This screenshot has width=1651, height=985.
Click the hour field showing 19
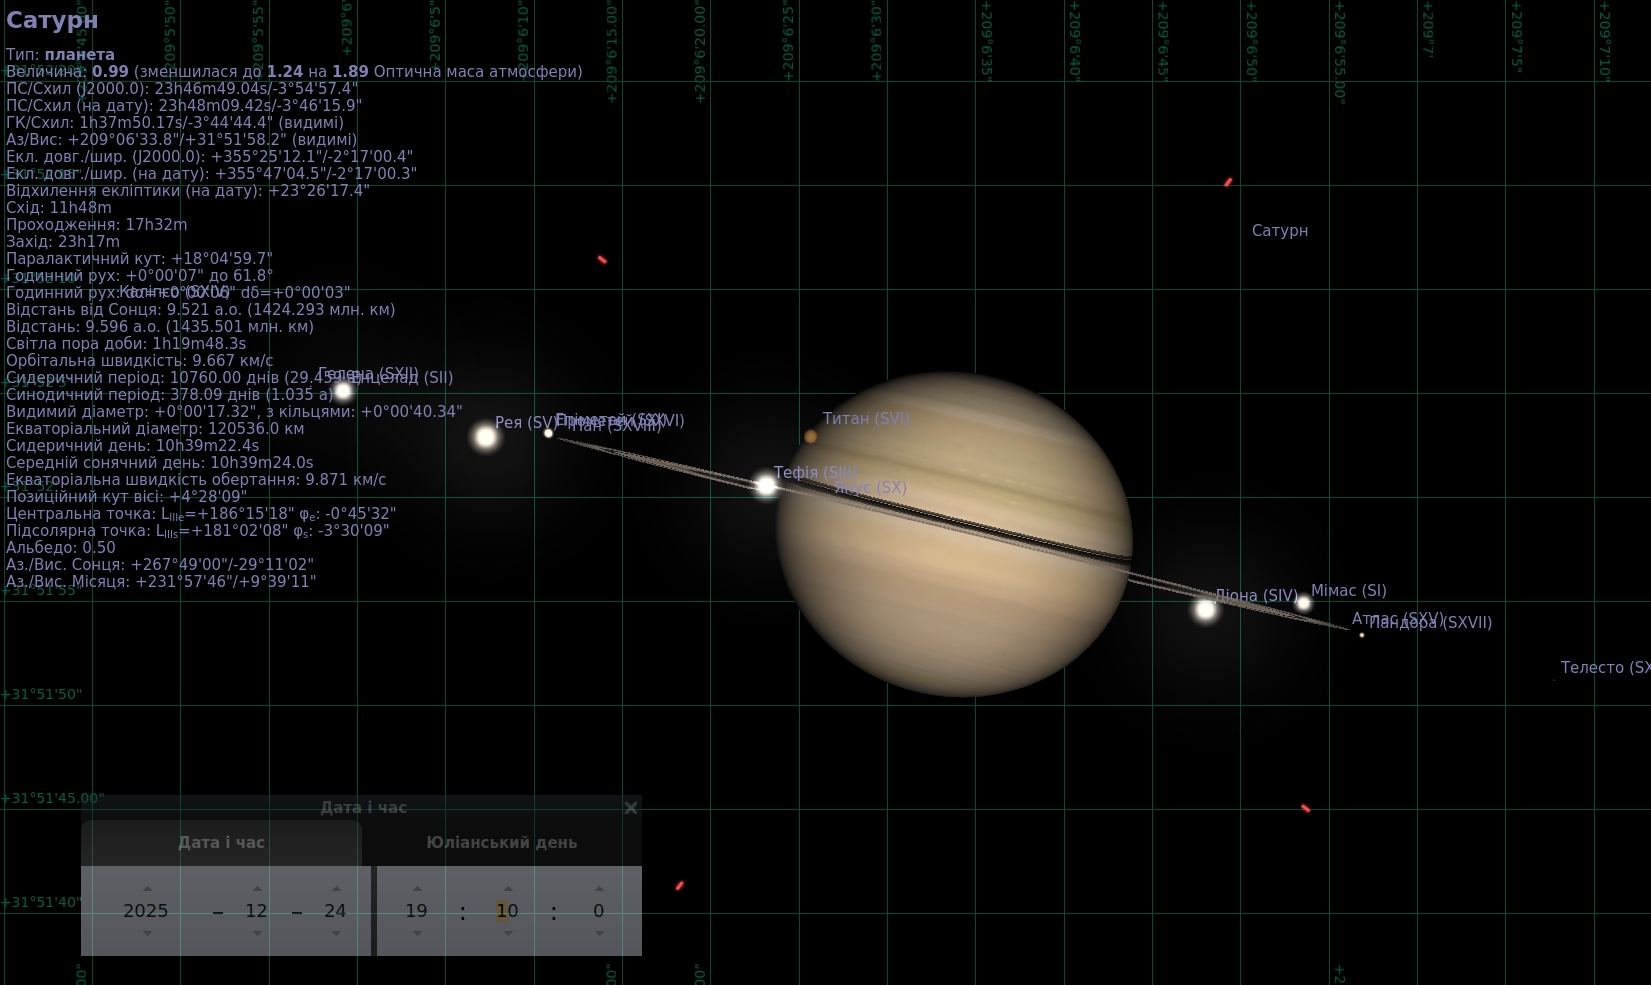(417, 911)
